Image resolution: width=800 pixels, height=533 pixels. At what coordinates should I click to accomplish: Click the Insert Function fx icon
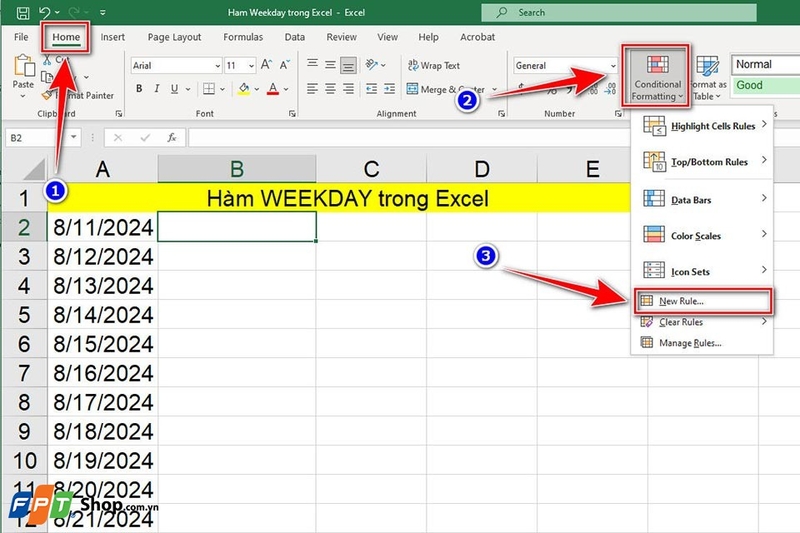coord(172,137)
